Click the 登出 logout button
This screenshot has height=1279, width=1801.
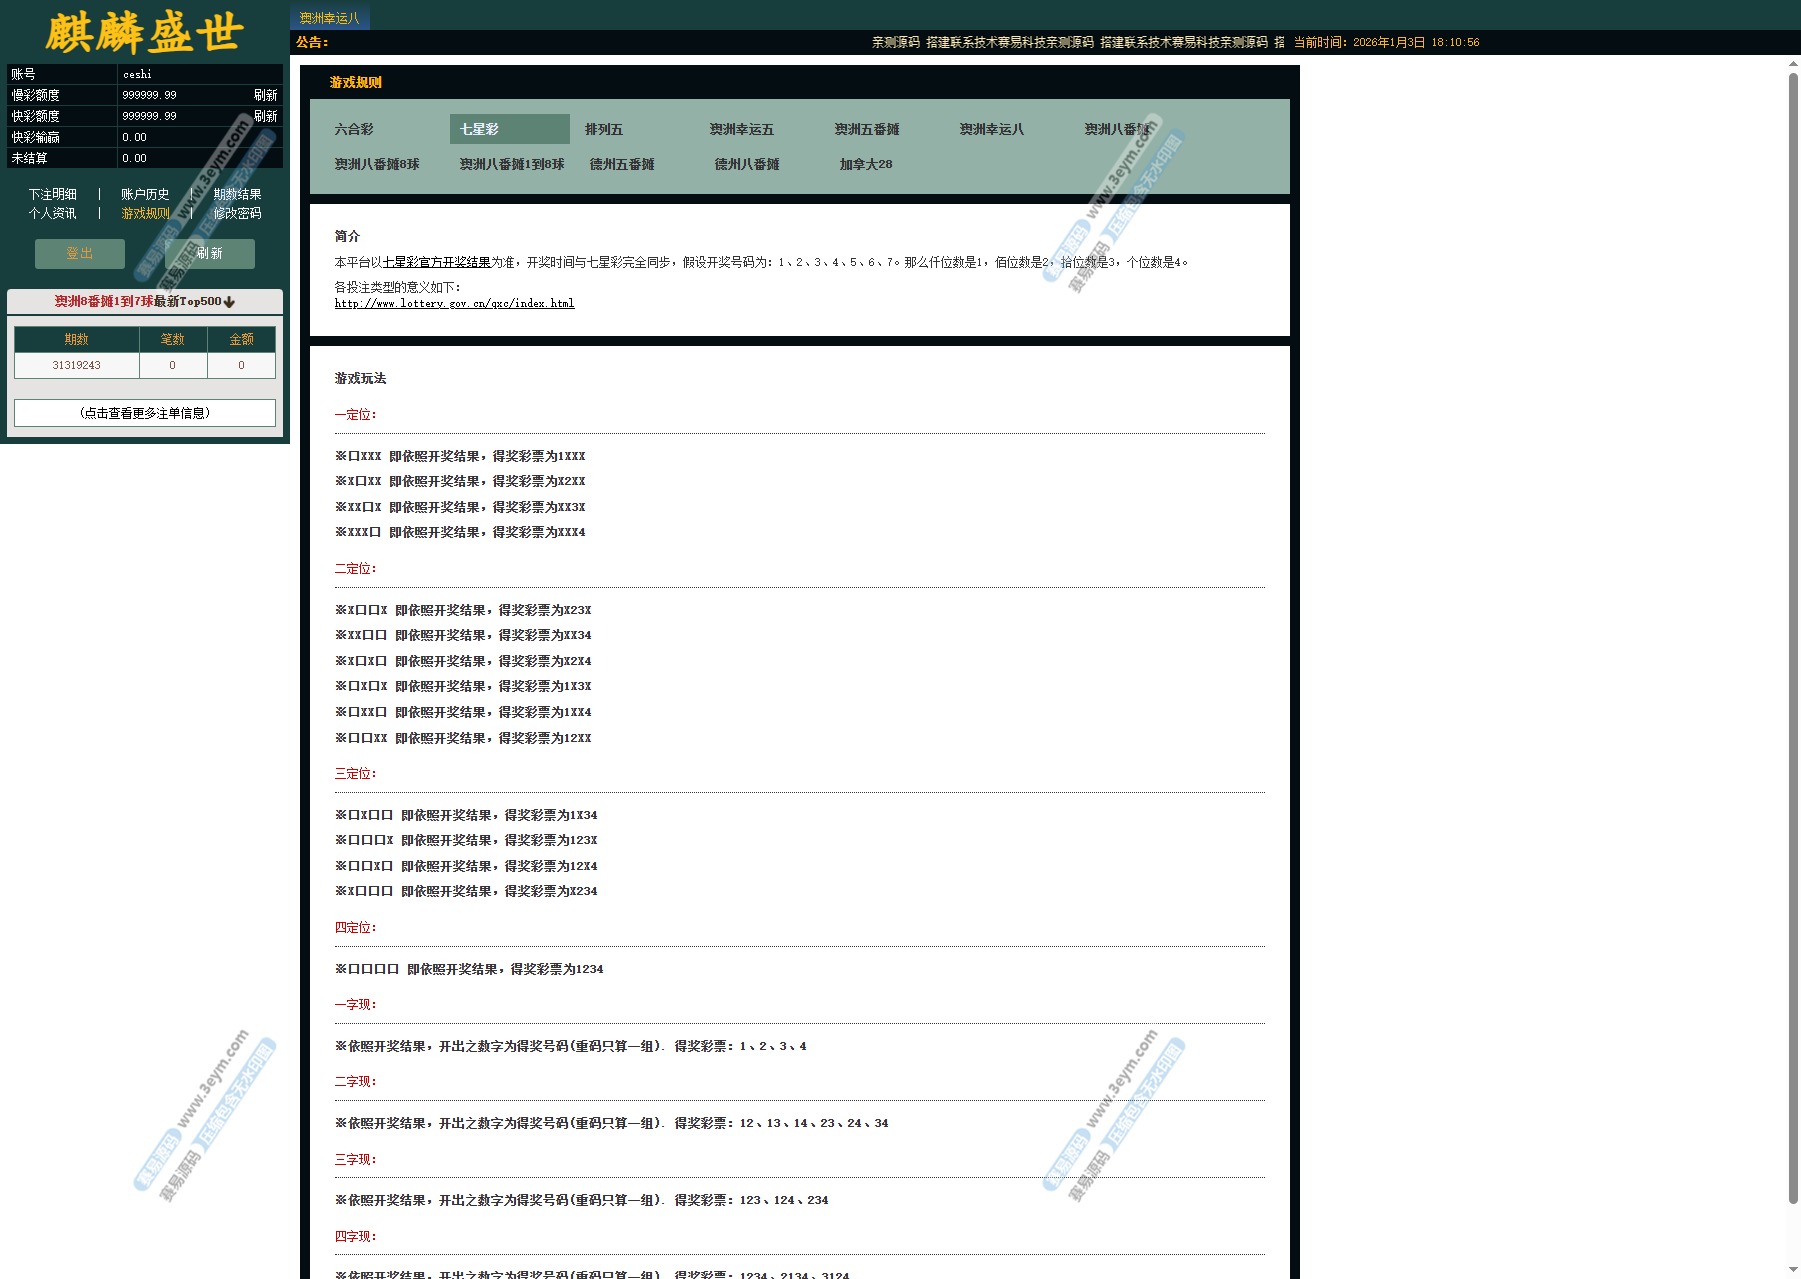(x=80, y=254)
